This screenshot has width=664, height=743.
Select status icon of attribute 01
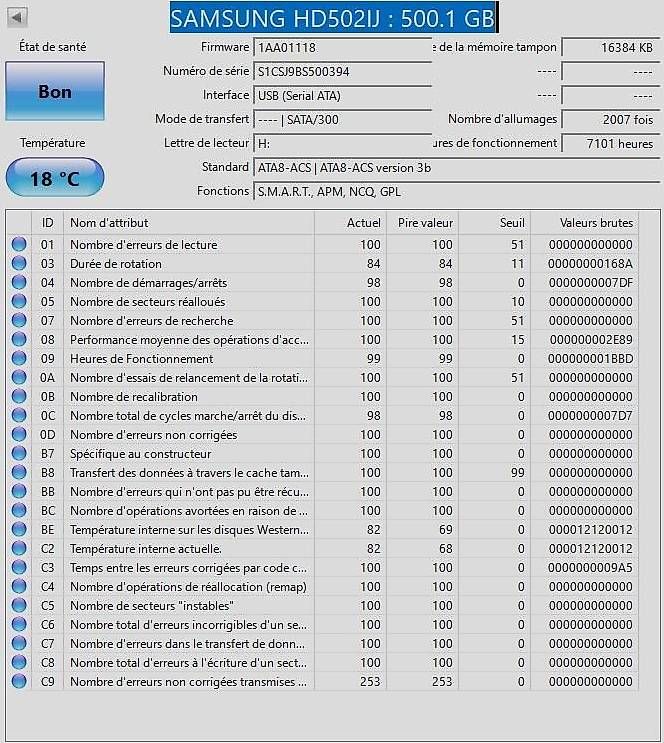[19, 245]
